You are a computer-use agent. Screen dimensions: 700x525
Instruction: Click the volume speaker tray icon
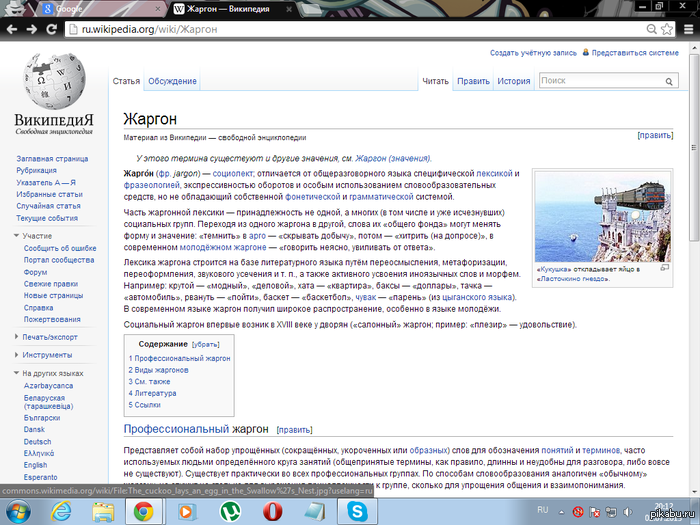(628, 512)
